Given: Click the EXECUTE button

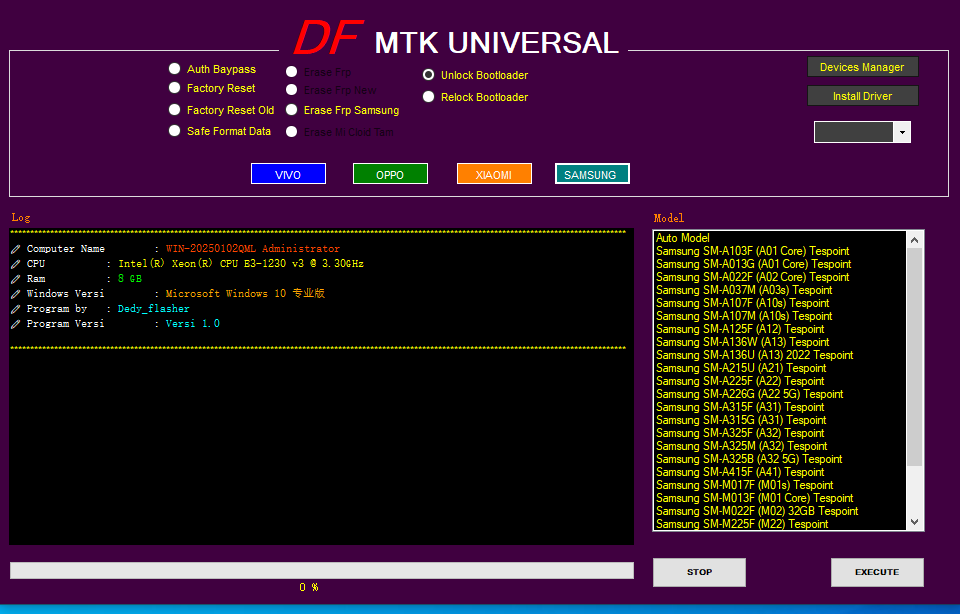Looking at the screenshot, I should click(x=877, y=572).
